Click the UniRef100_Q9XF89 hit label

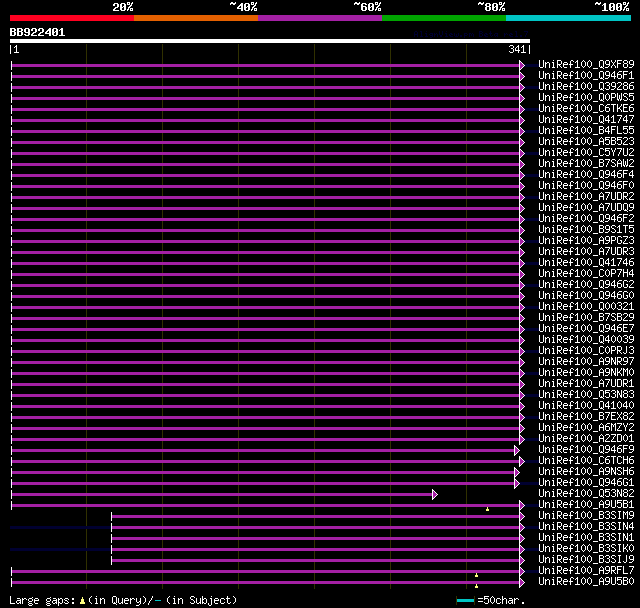point(586,64)
